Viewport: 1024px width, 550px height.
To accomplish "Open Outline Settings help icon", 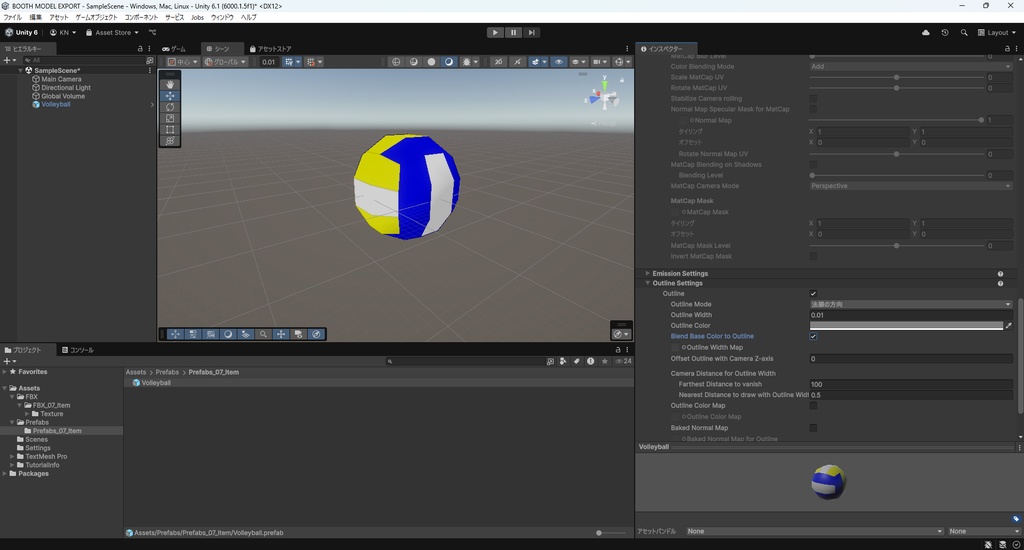I will pos(1000,283).
